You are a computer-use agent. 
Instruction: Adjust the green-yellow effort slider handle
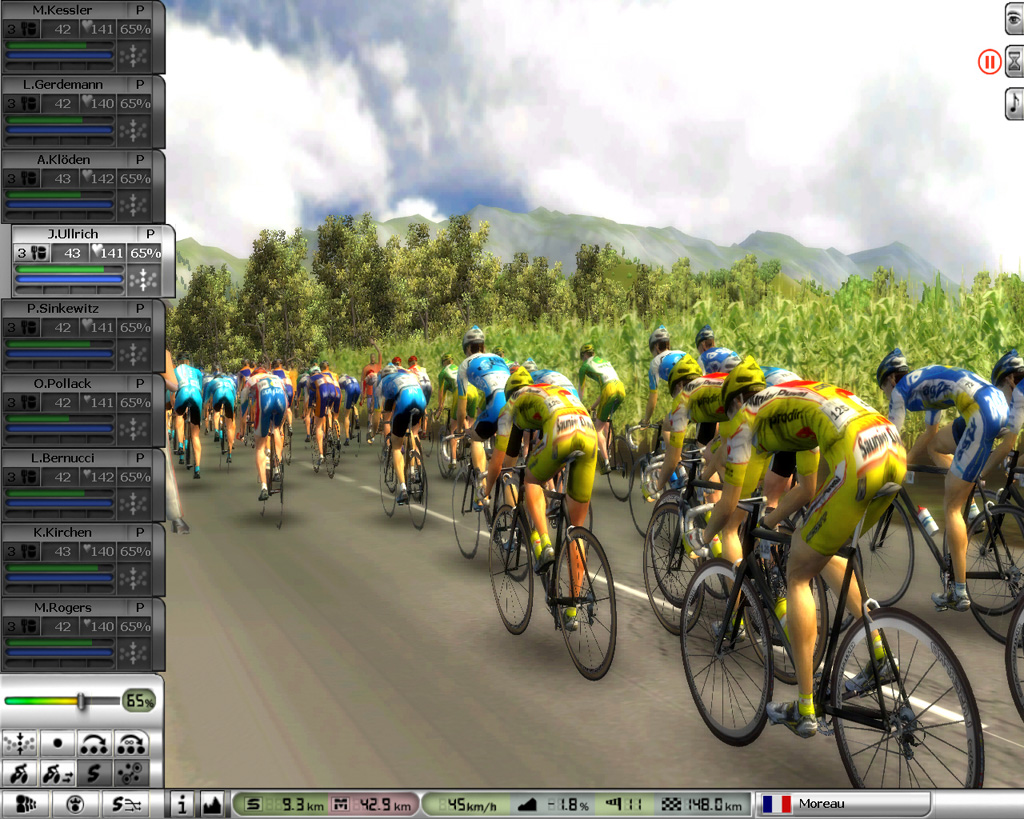coord(83,701)
